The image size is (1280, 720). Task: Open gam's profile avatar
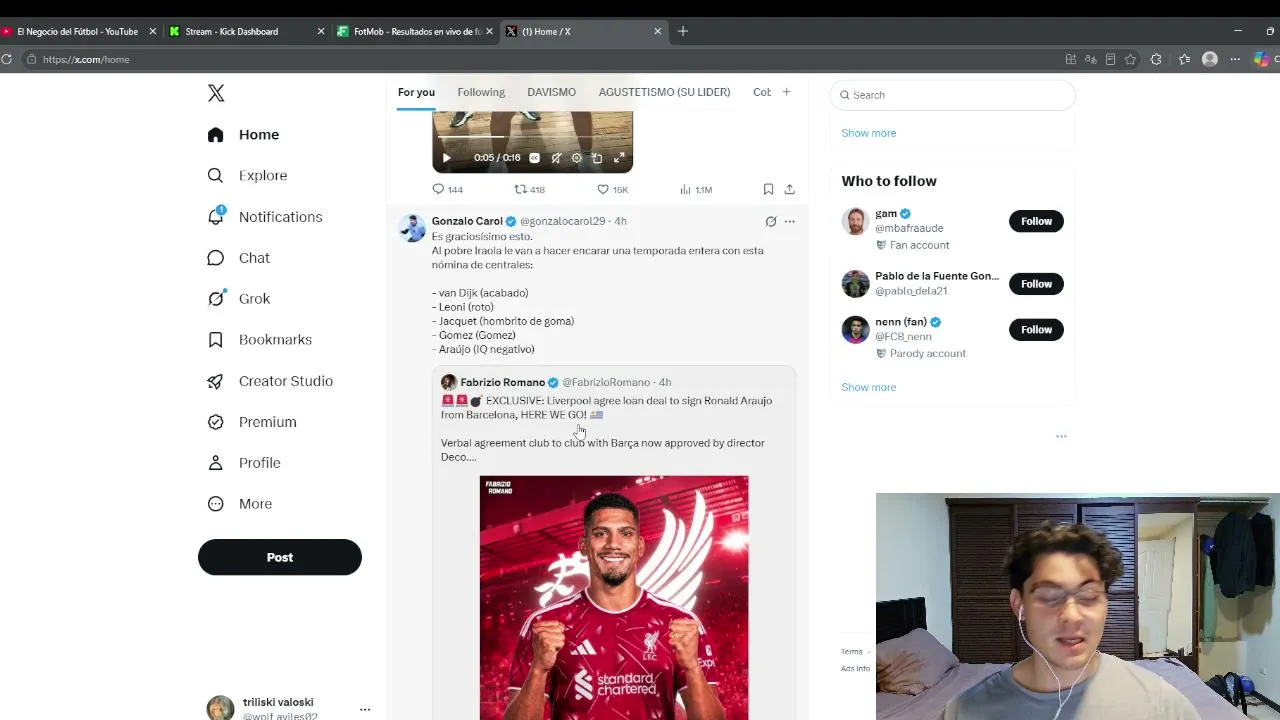pyautogui.click(x=855, y=221)
